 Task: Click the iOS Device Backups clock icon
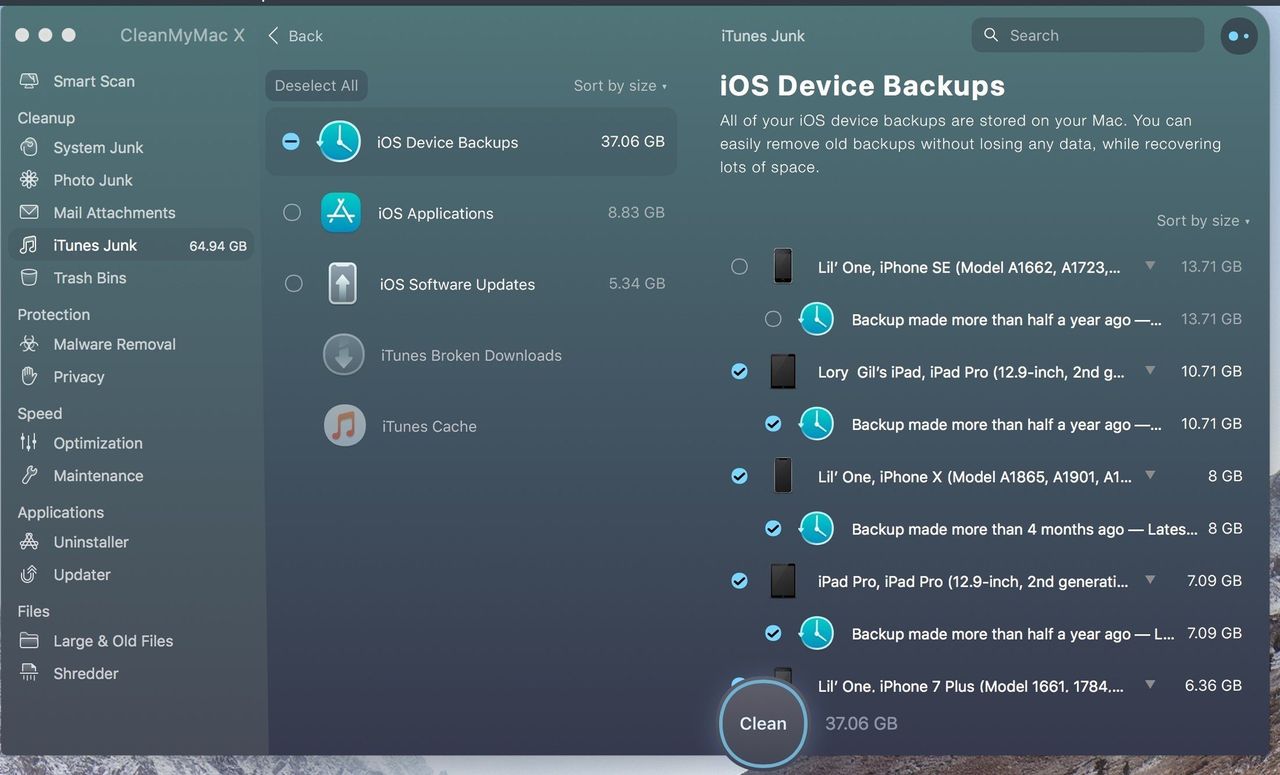[339, 142]
